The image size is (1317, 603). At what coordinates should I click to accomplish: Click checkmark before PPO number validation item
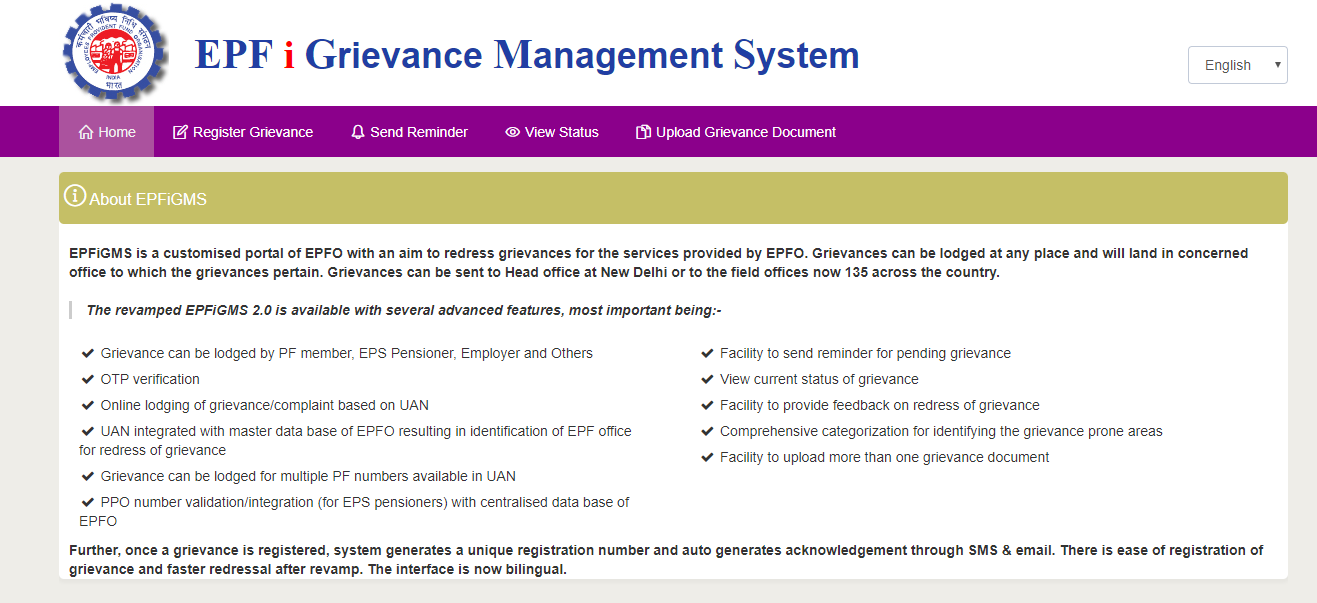[x=89, y=502]
